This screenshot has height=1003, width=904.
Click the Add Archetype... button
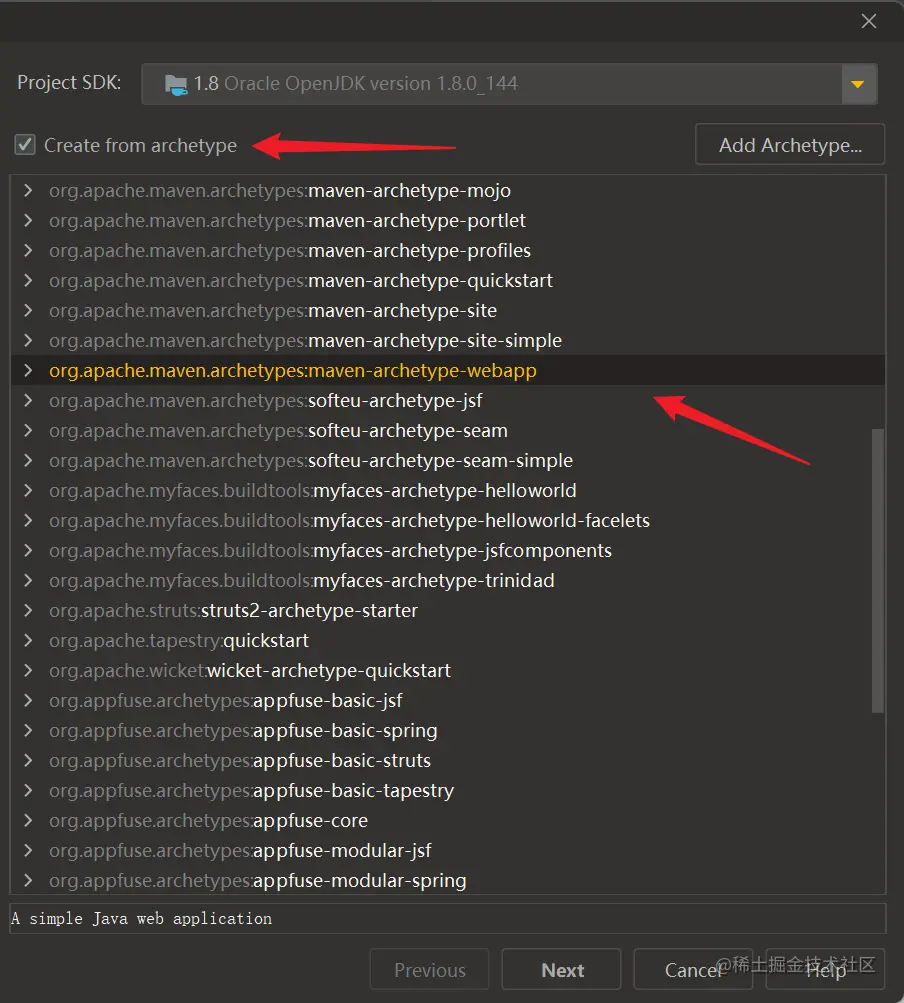click(790, 145)
